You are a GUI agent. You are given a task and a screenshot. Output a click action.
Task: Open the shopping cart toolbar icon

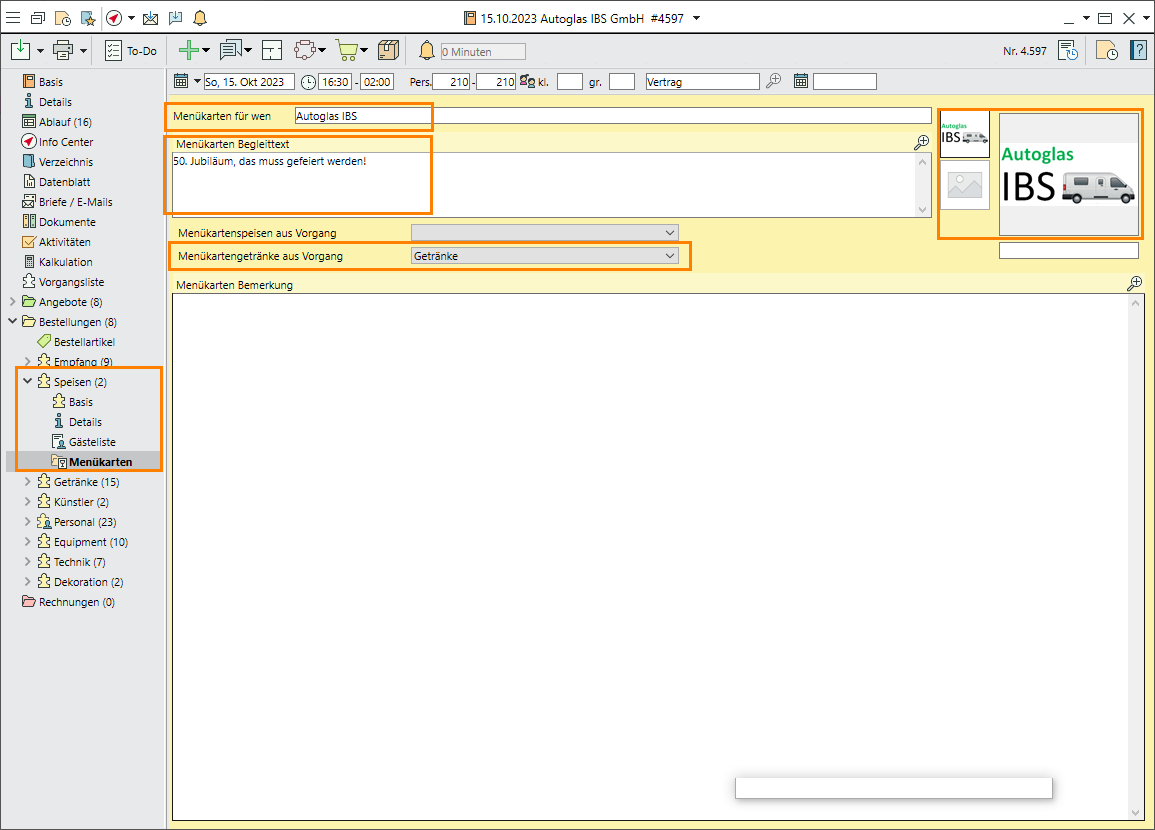(x=346, y=50)
